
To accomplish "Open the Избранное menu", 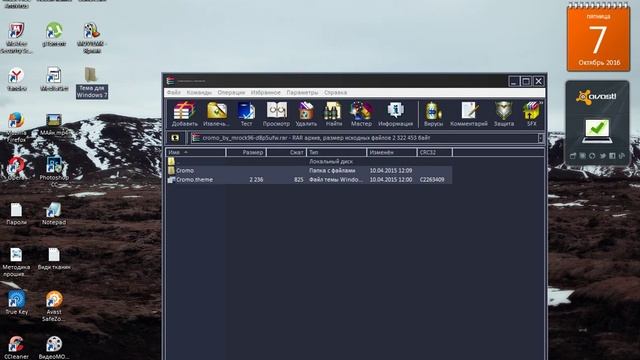I will point(266,93).
